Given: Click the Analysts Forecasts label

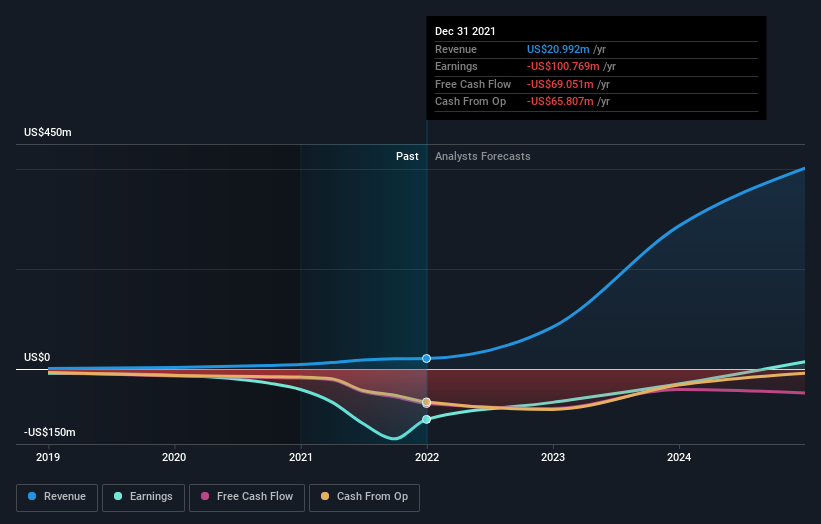Looking at the screenshot, I should pyautogui.click(x=483, y=157).
